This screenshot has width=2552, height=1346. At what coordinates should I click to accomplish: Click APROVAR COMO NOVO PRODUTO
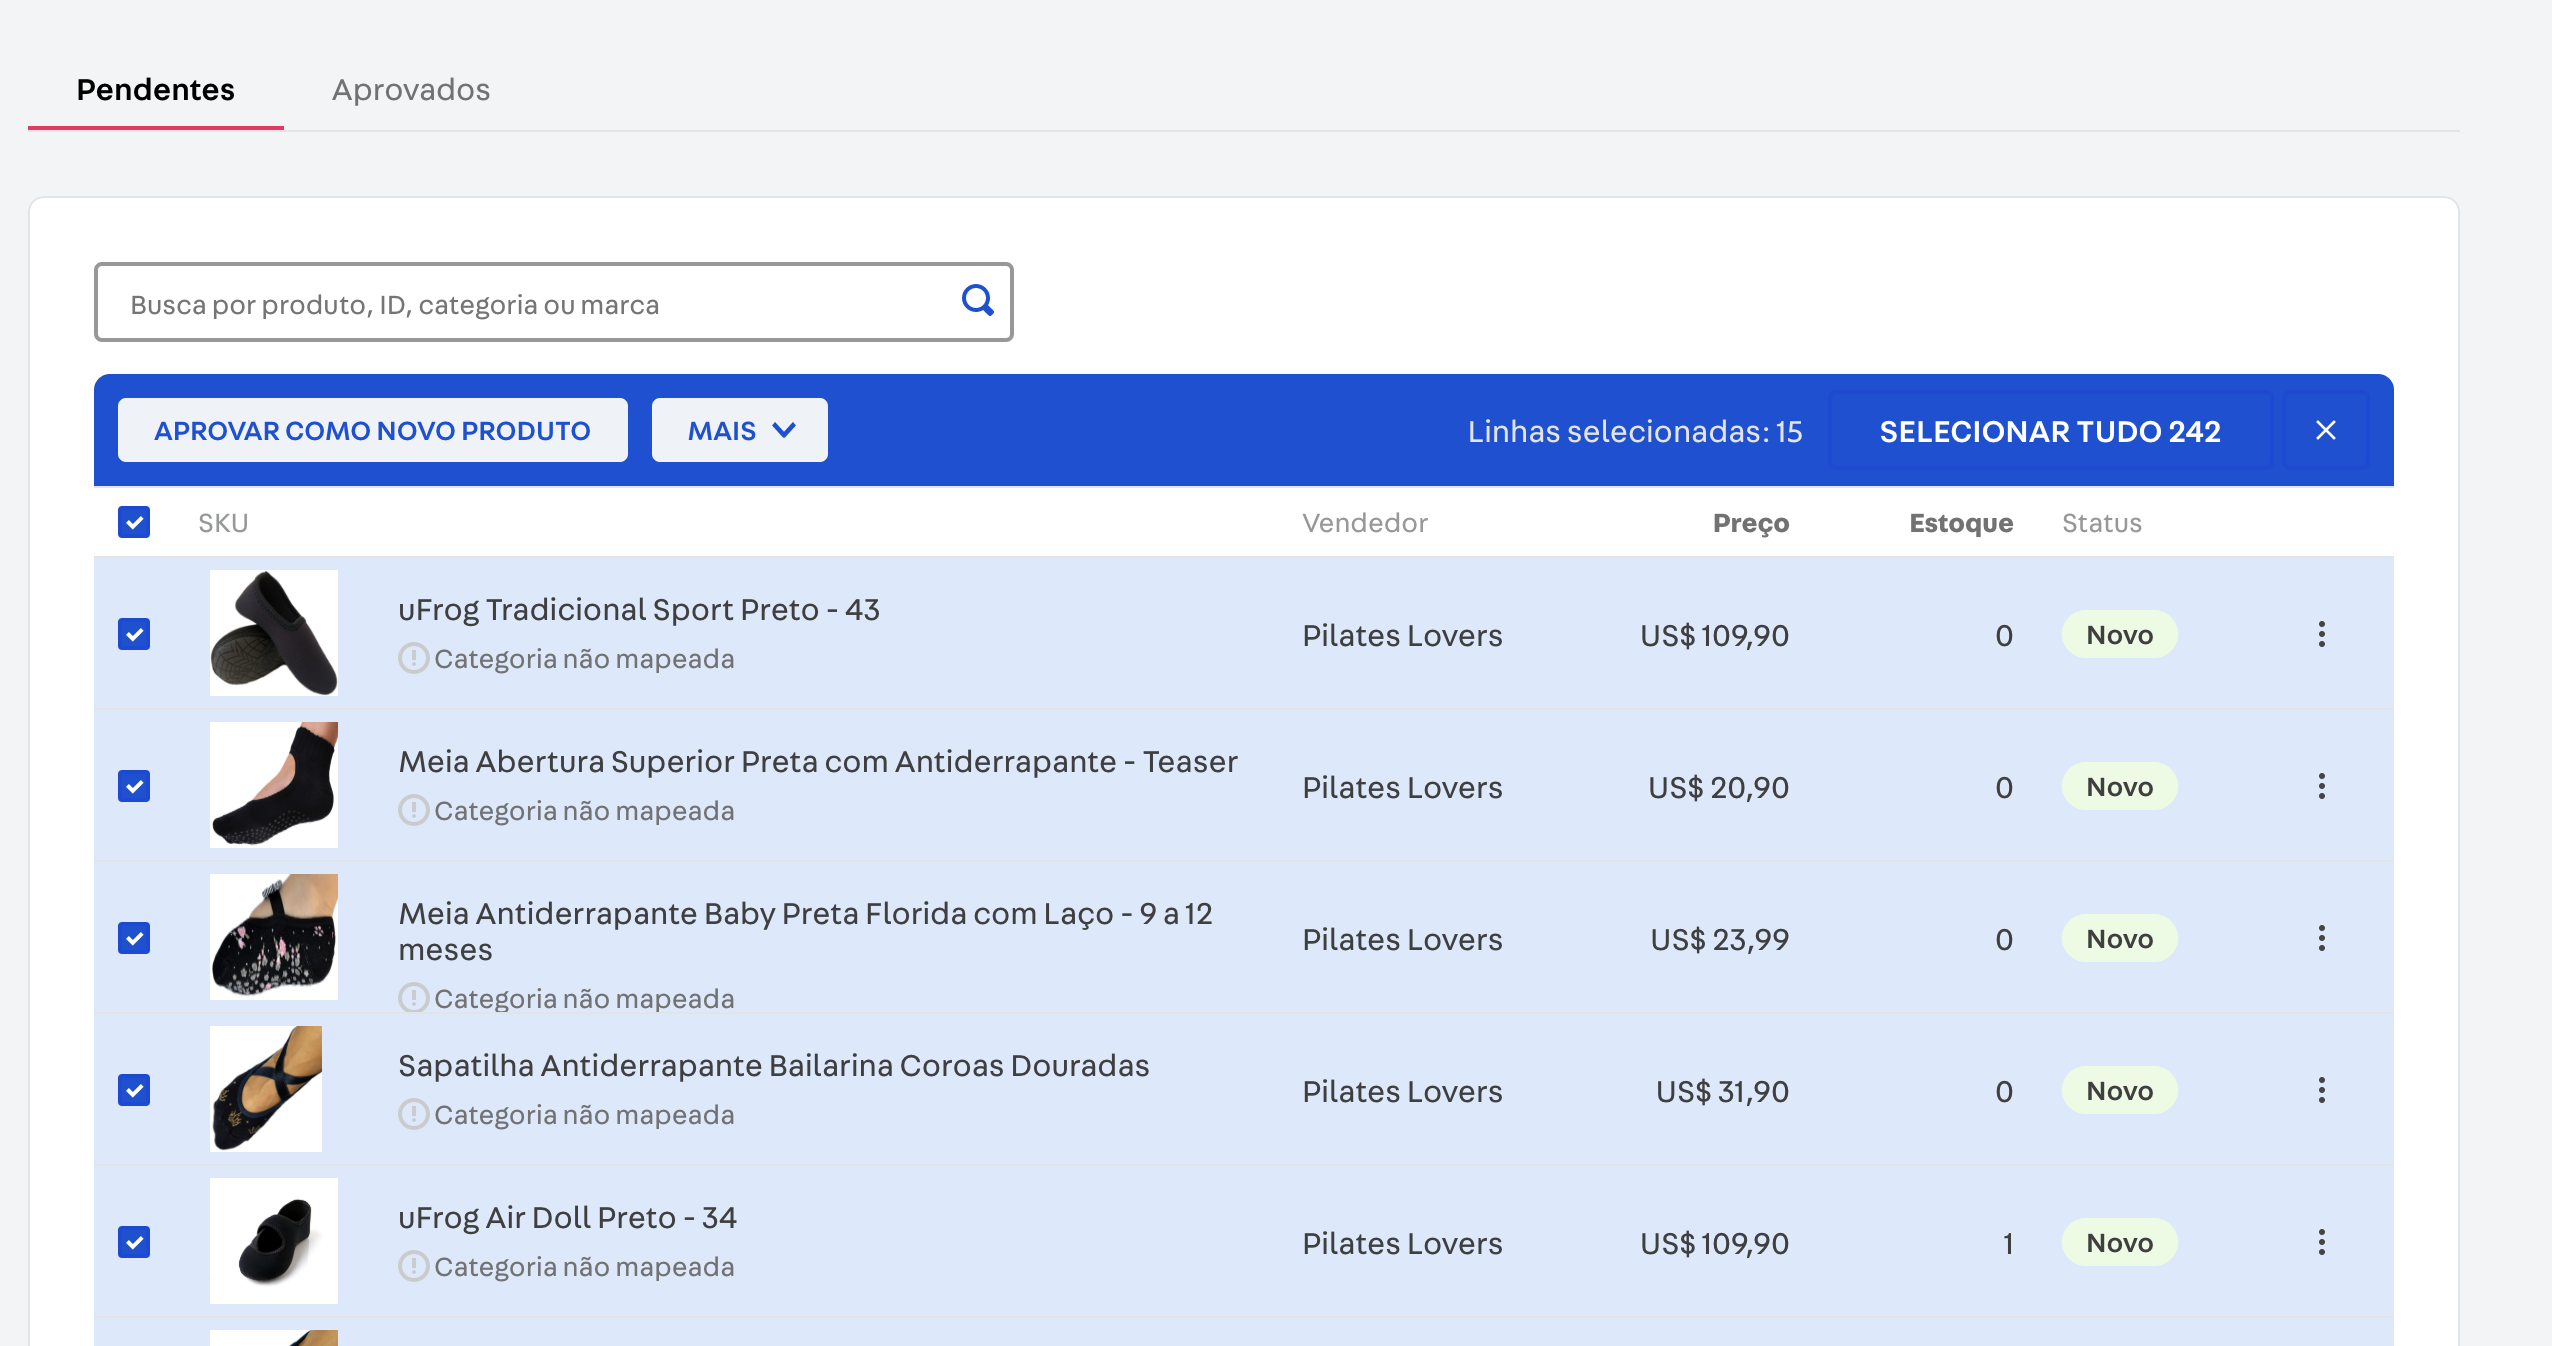(x=372, y=430)
